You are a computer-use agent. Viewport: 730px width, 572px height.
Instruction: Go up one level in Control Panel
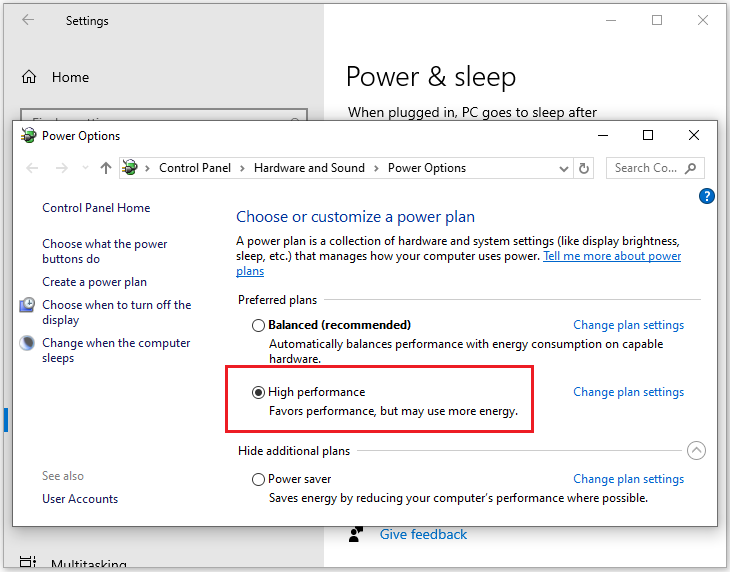(x=106, y=168)
